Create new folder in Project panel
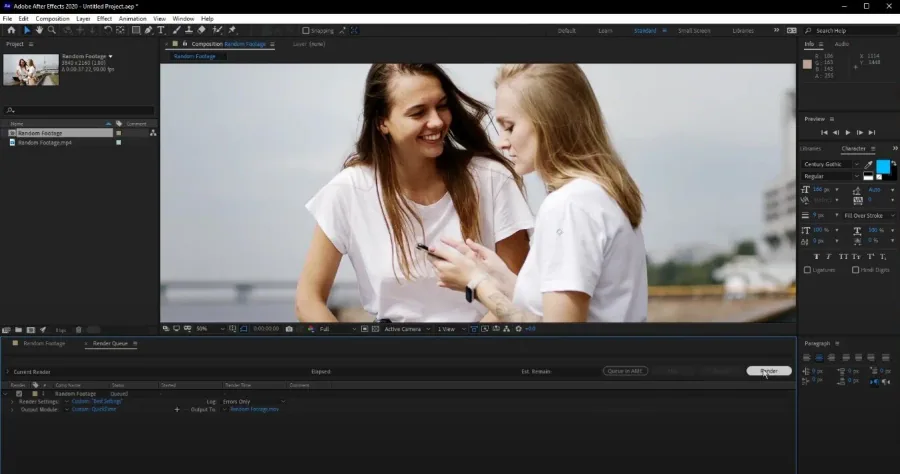 tap(18, 330)
